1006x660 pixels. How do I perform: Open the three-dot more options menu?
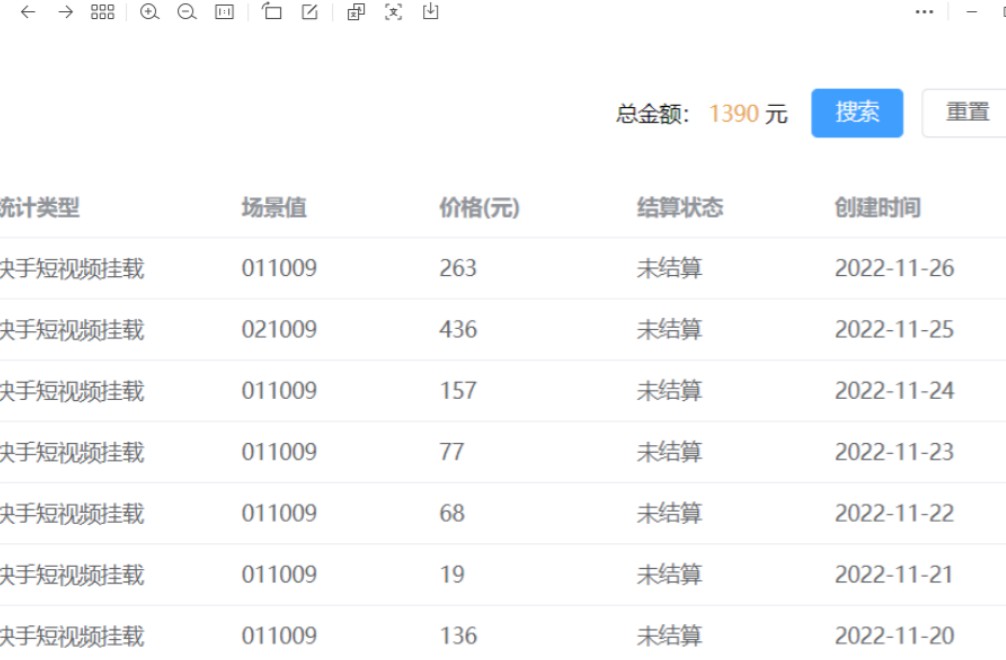(x=924, y=12)
